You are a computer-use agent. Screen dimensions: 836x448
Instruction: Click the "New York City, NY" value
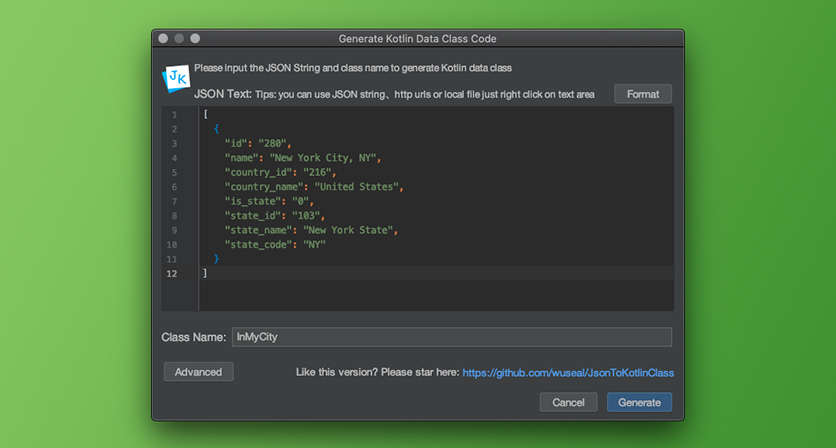click(323, 158)
